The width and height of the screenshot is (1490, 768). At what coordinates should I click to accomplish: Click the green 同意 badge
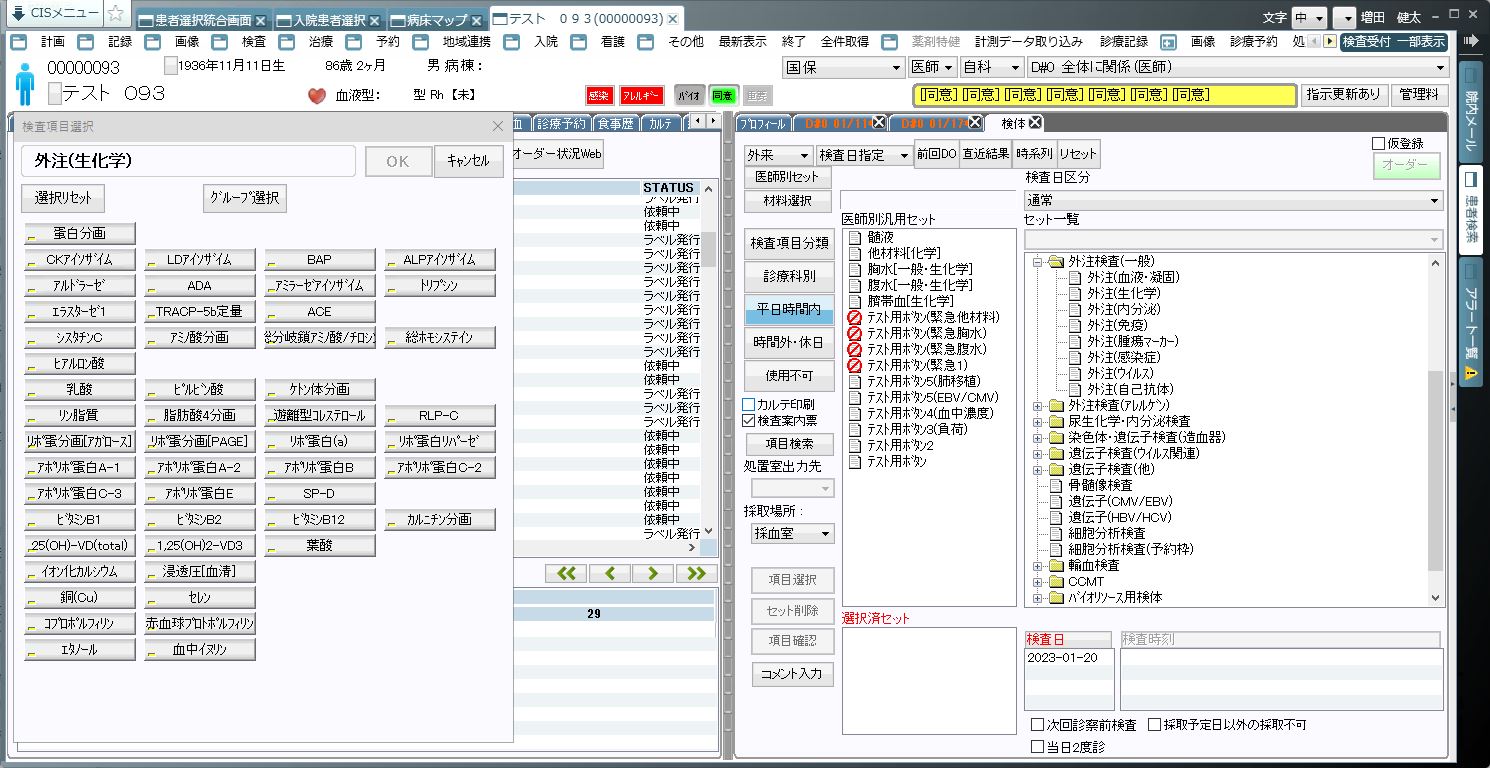(723, 95)
